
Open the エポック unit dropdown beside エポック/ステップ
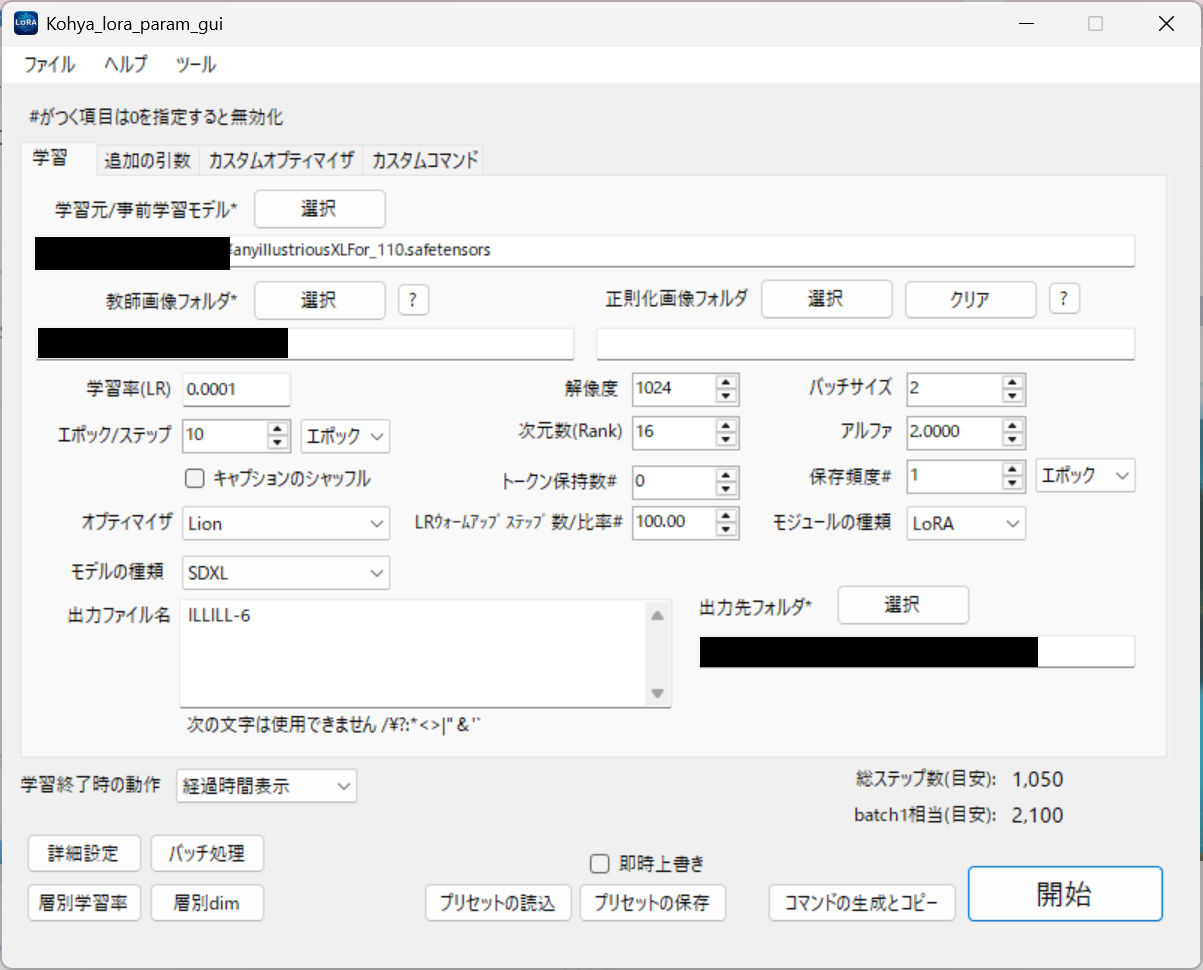coord(345,436)
